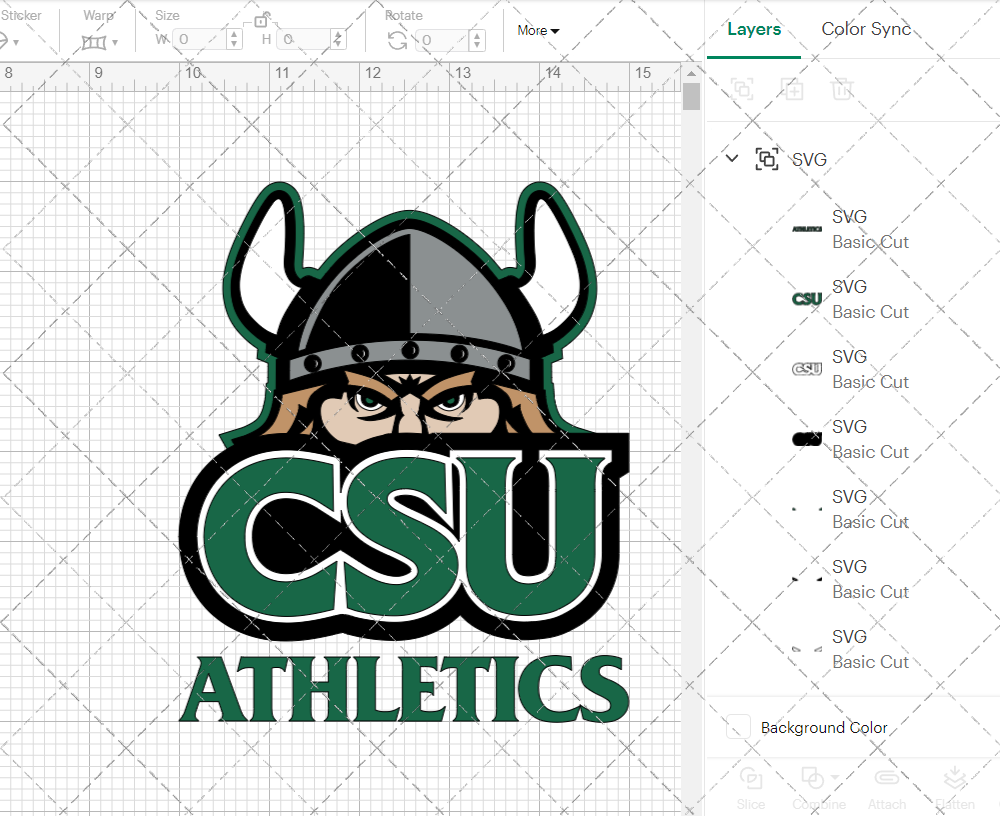Select the Flatten tool

[x=955, y=778]
